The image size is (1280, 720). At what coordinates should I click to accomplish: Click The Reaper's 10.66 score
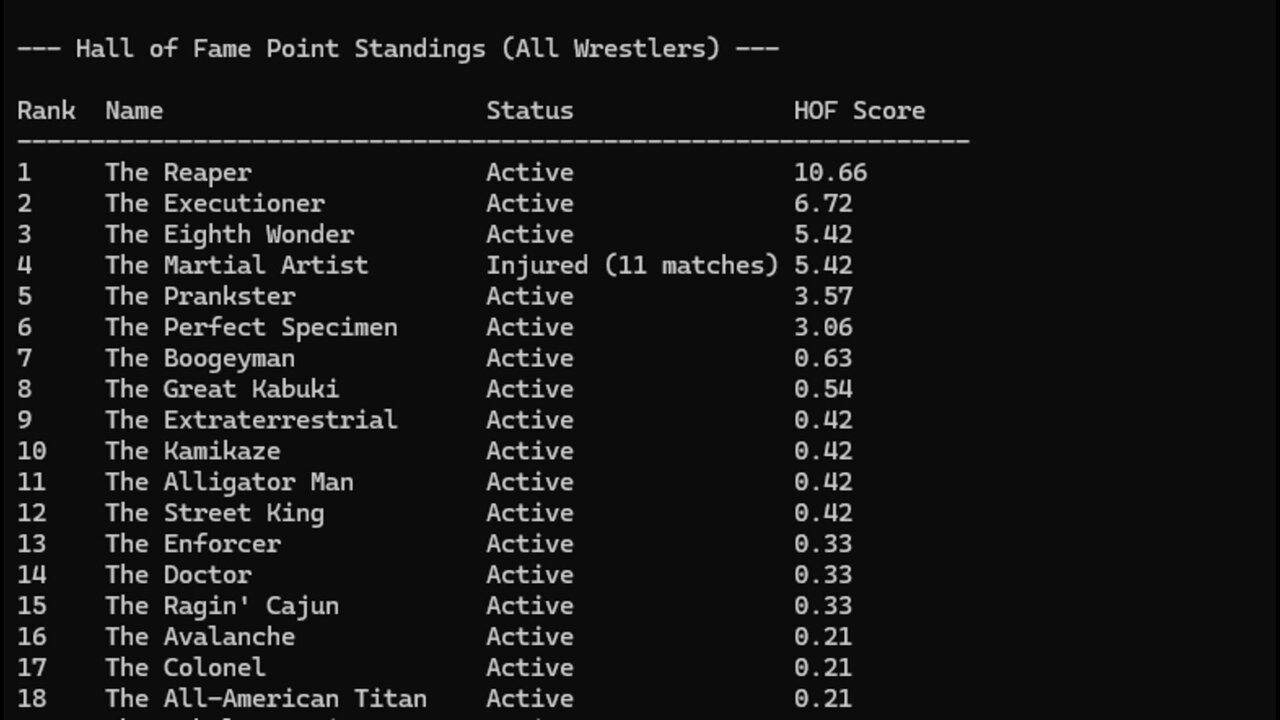click(830, 172)
